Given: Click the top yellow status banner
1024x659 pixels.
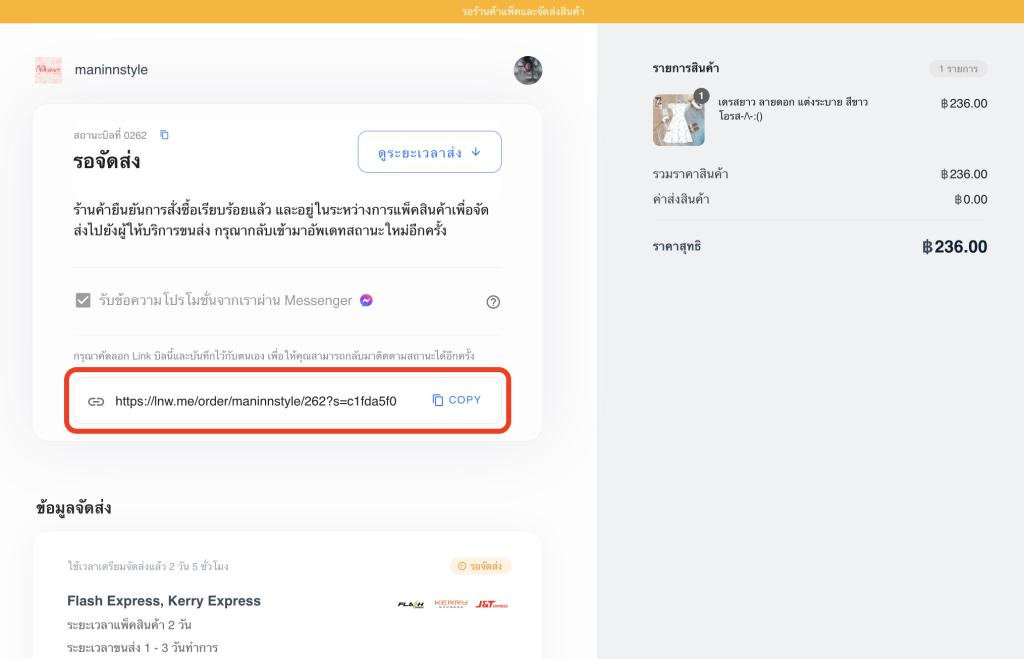Looking at the screenshot, I should click(512, 11).
